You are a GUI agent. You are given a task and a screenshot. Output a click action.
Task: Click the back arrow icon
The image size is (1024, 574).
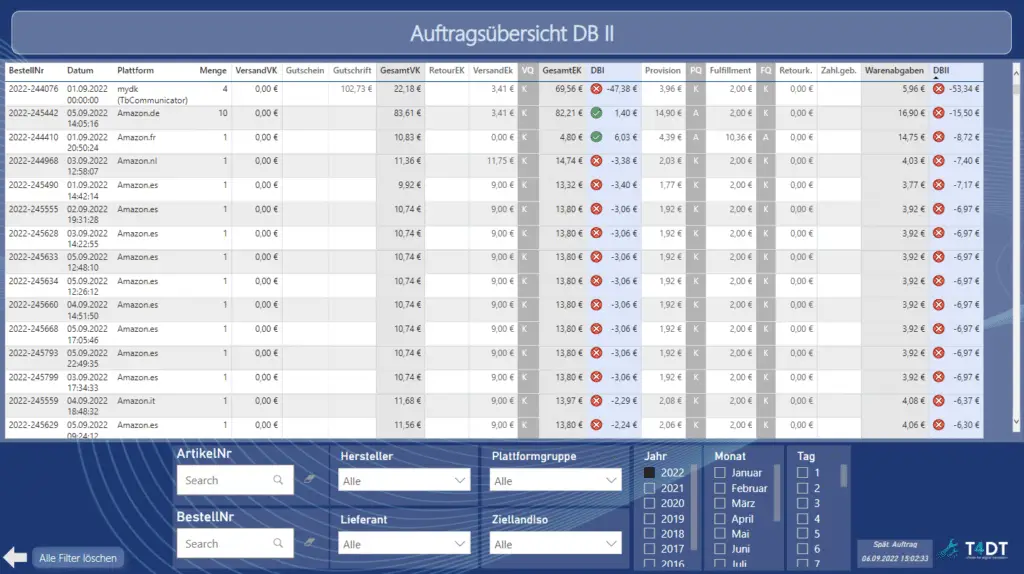[15, 558]
